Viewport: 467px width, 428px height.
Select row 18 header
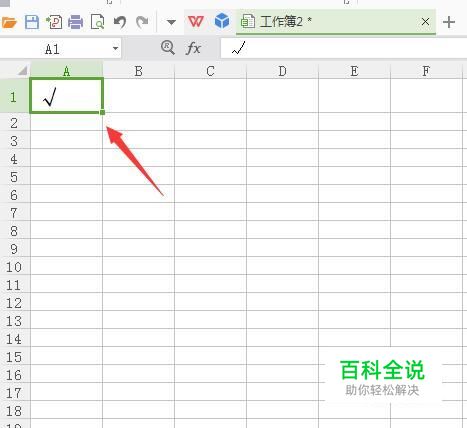coord(15,410)
